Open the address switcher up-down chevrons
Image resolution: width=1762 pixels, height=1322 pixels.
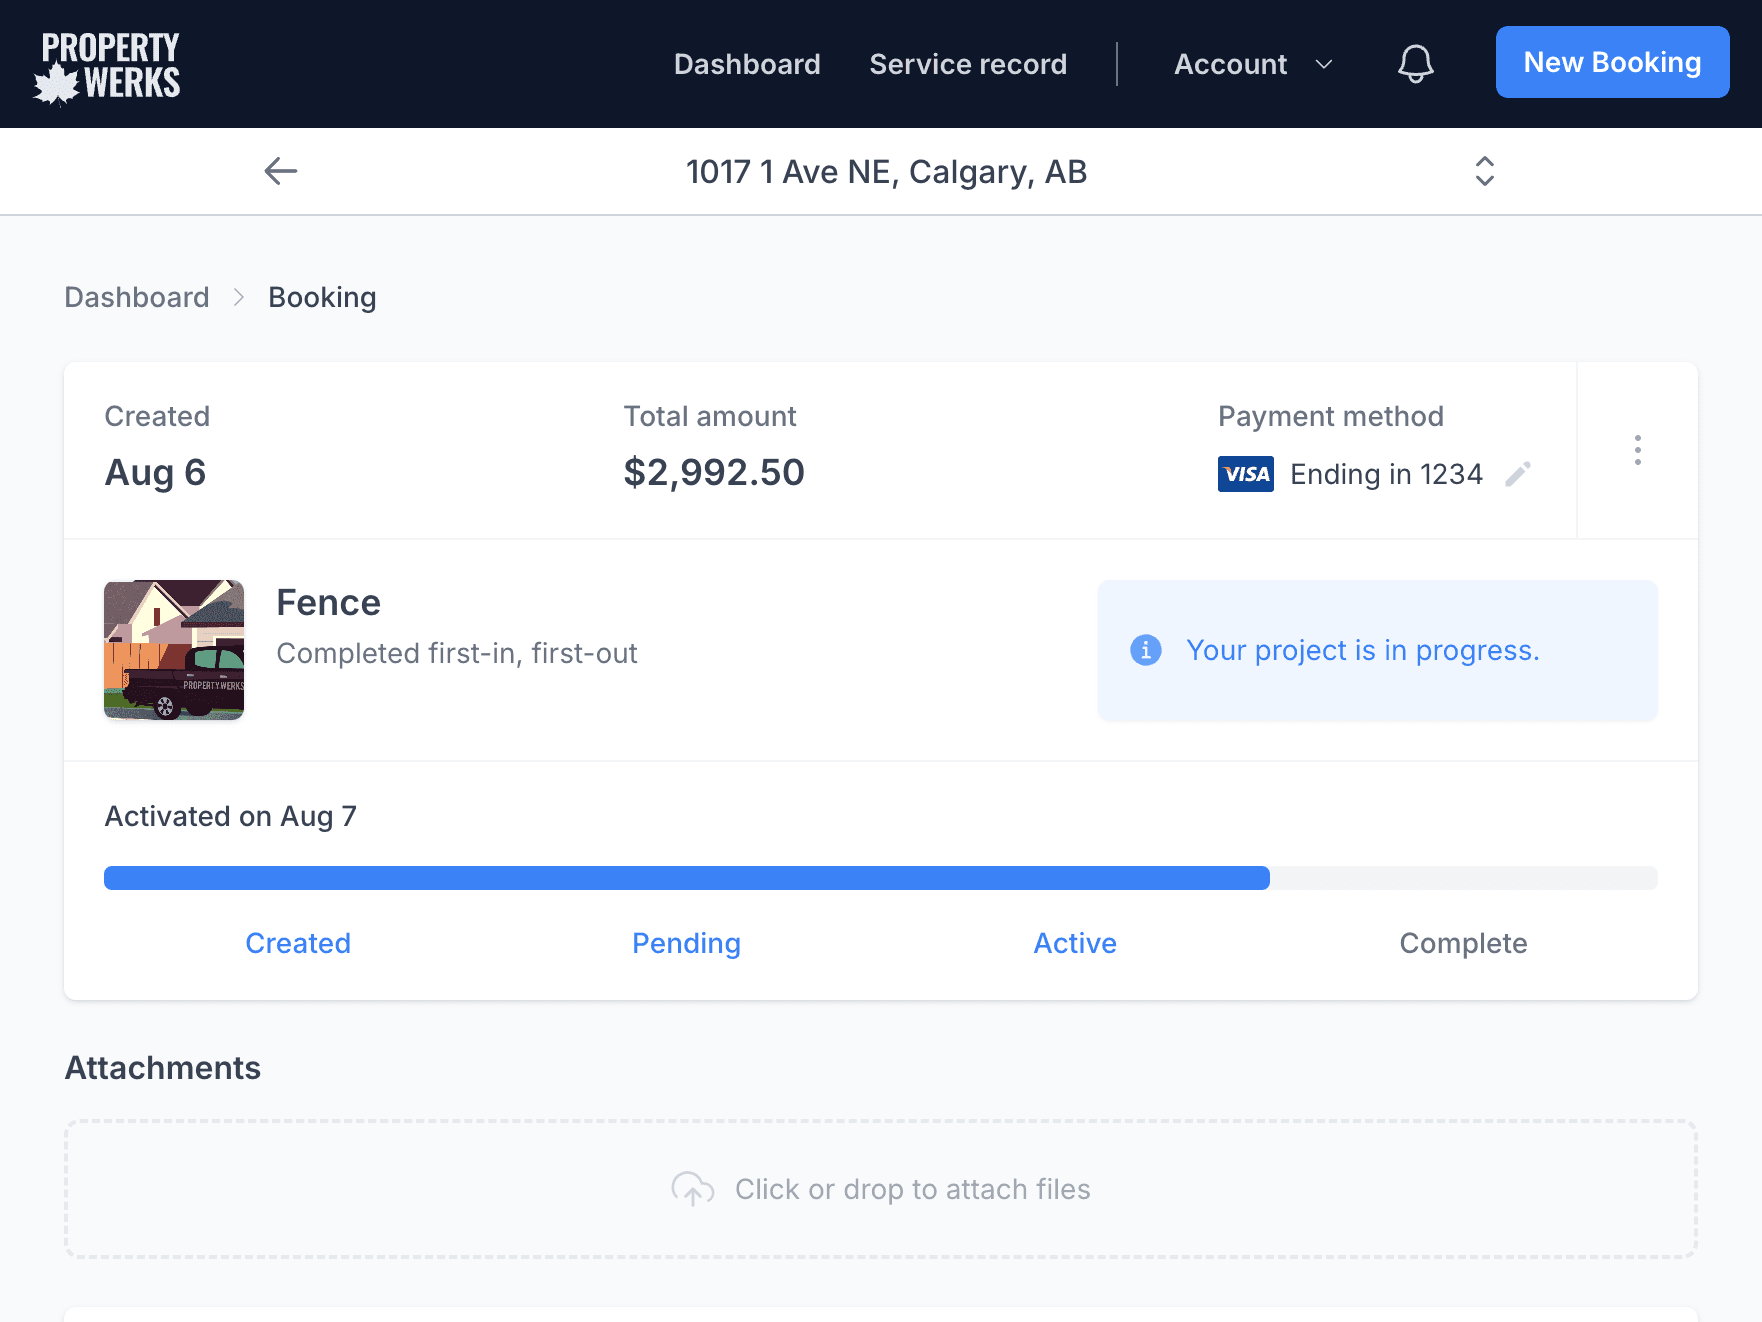(1485, 171)
